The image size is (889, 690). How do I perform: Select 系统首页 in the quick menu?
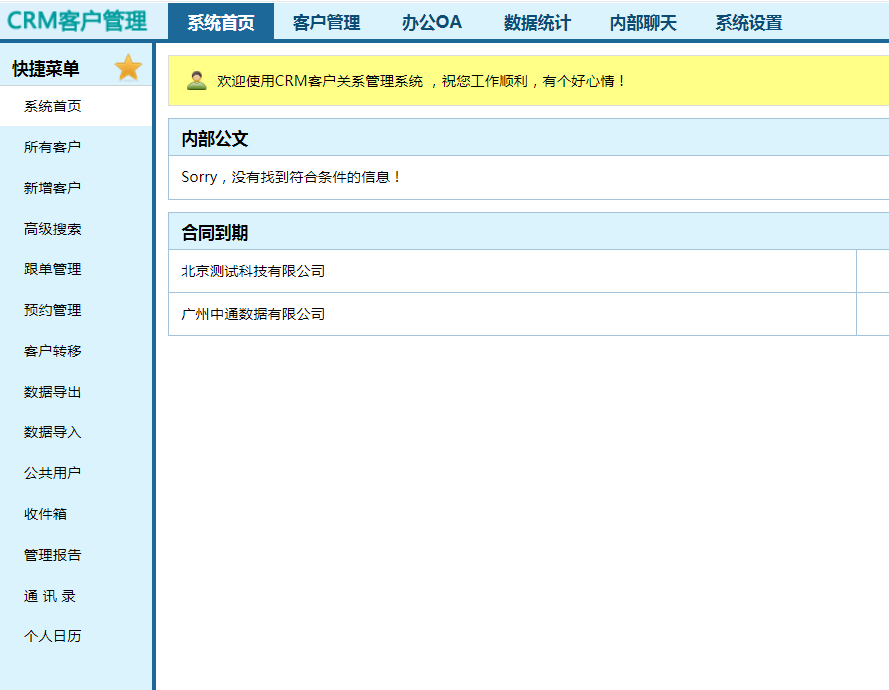point(53,106)
